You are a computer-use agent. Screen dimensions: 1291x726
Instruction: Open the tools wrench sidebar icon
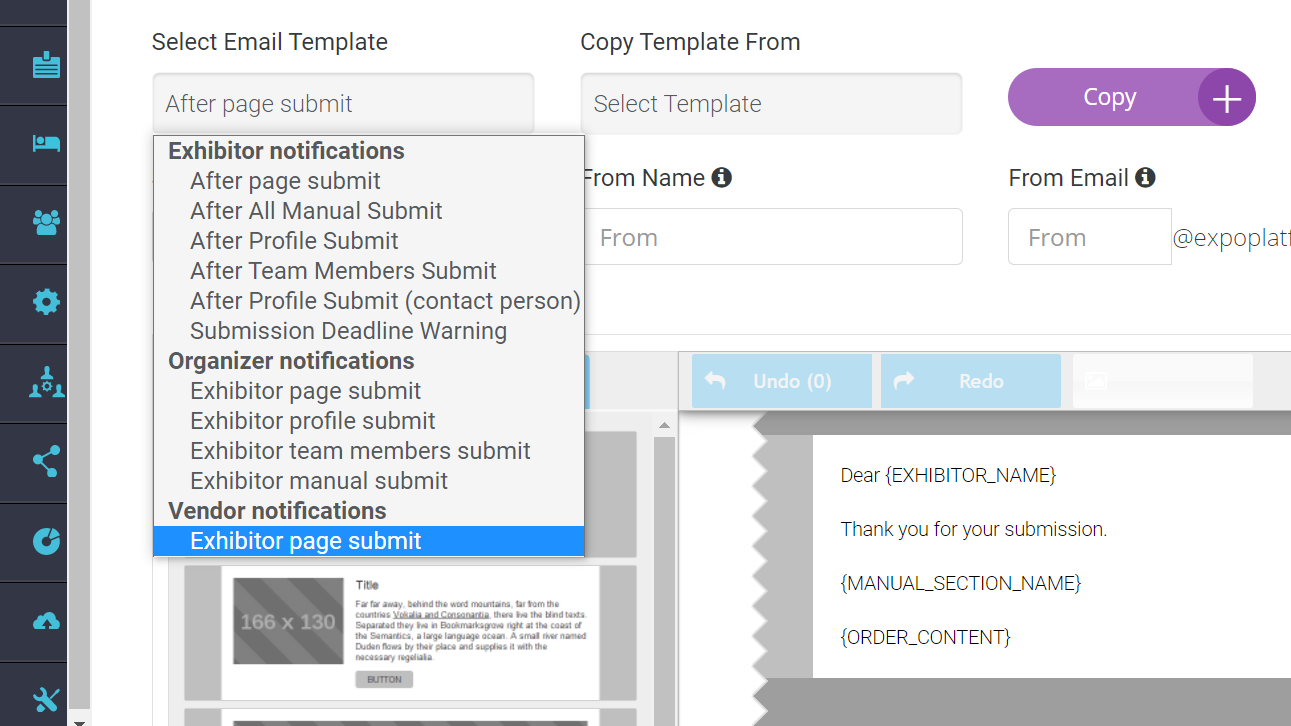pyautogui.click(x=46, y=699)
